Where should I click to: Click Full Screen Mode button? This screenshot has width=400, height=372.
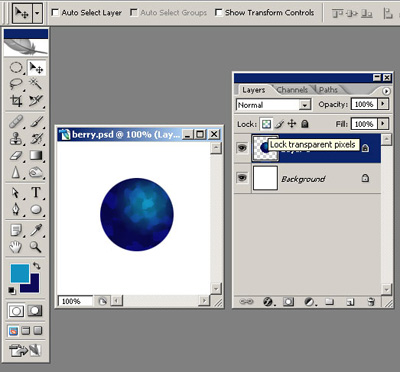coord(38,331)
